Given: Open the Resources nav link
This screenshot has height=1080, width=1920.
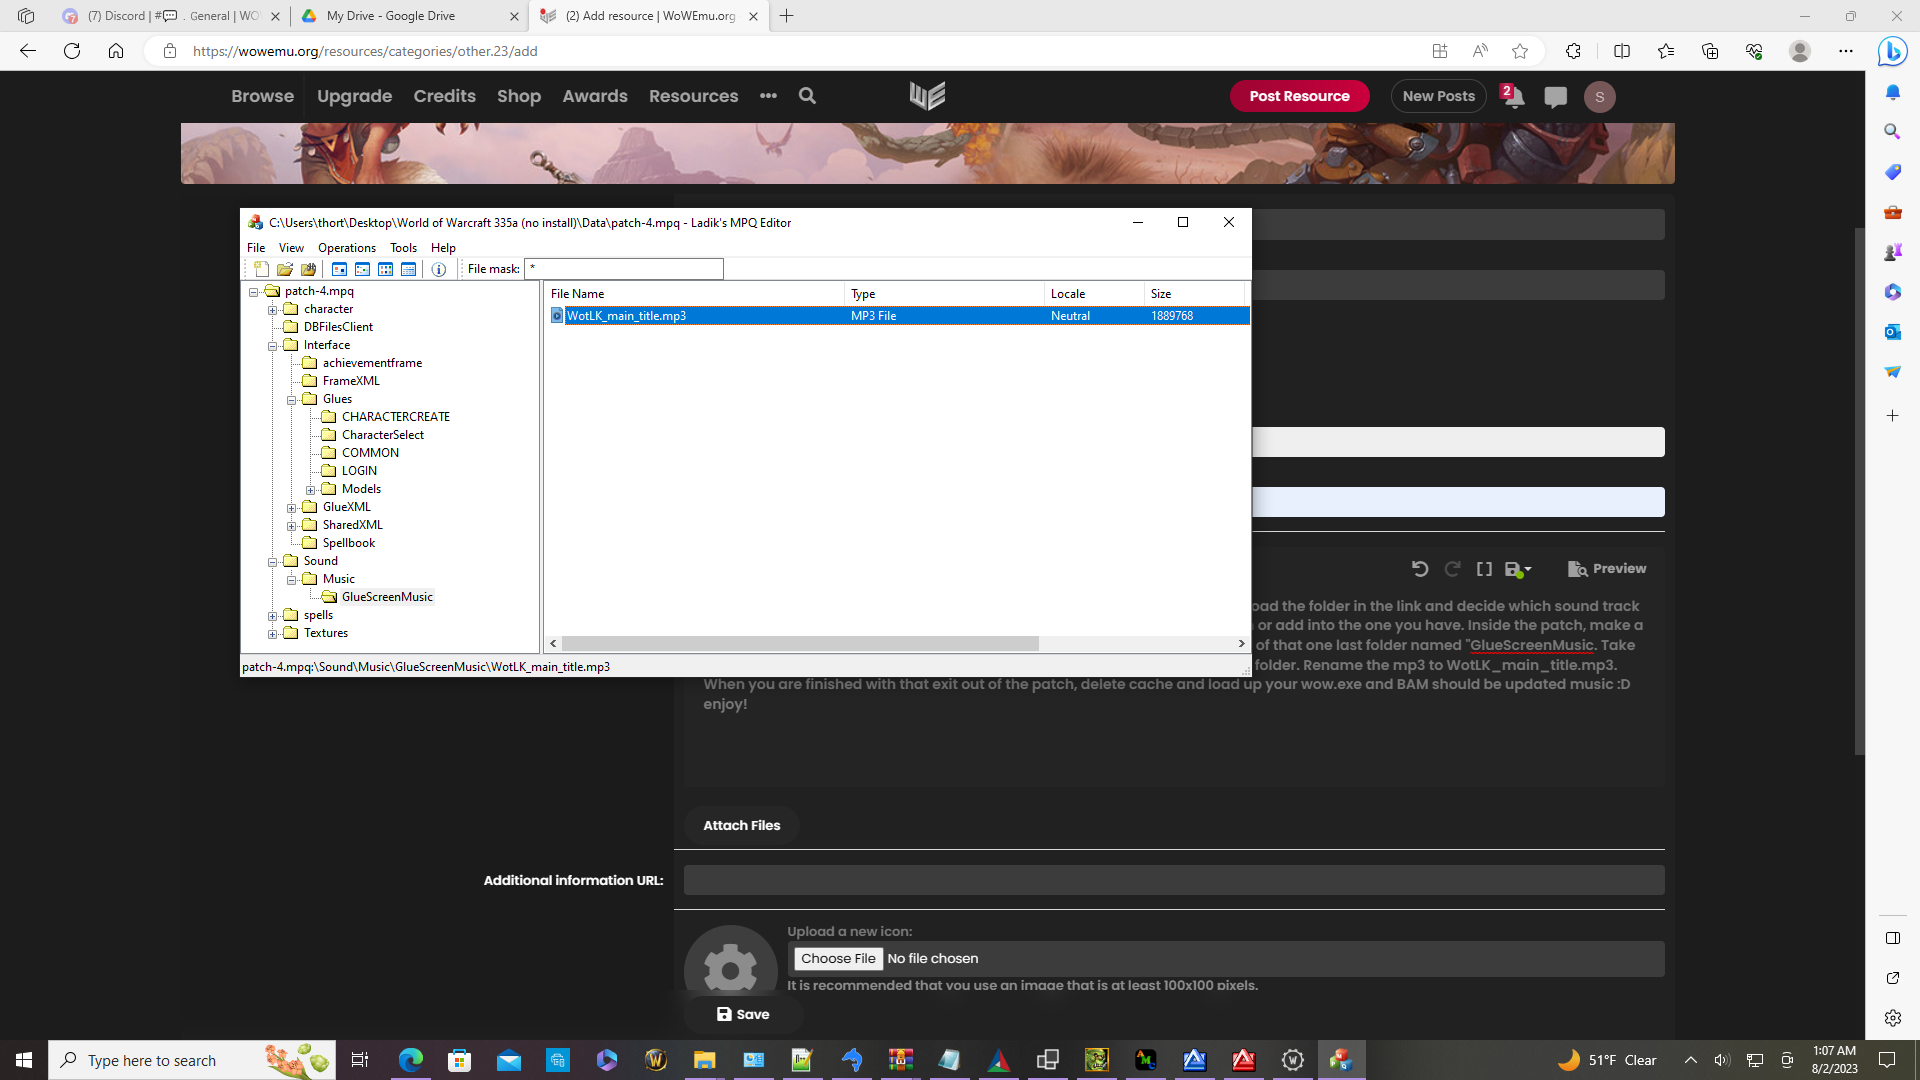Looking at the screenshot, I should pyautogui.click(x=693, y=96).
